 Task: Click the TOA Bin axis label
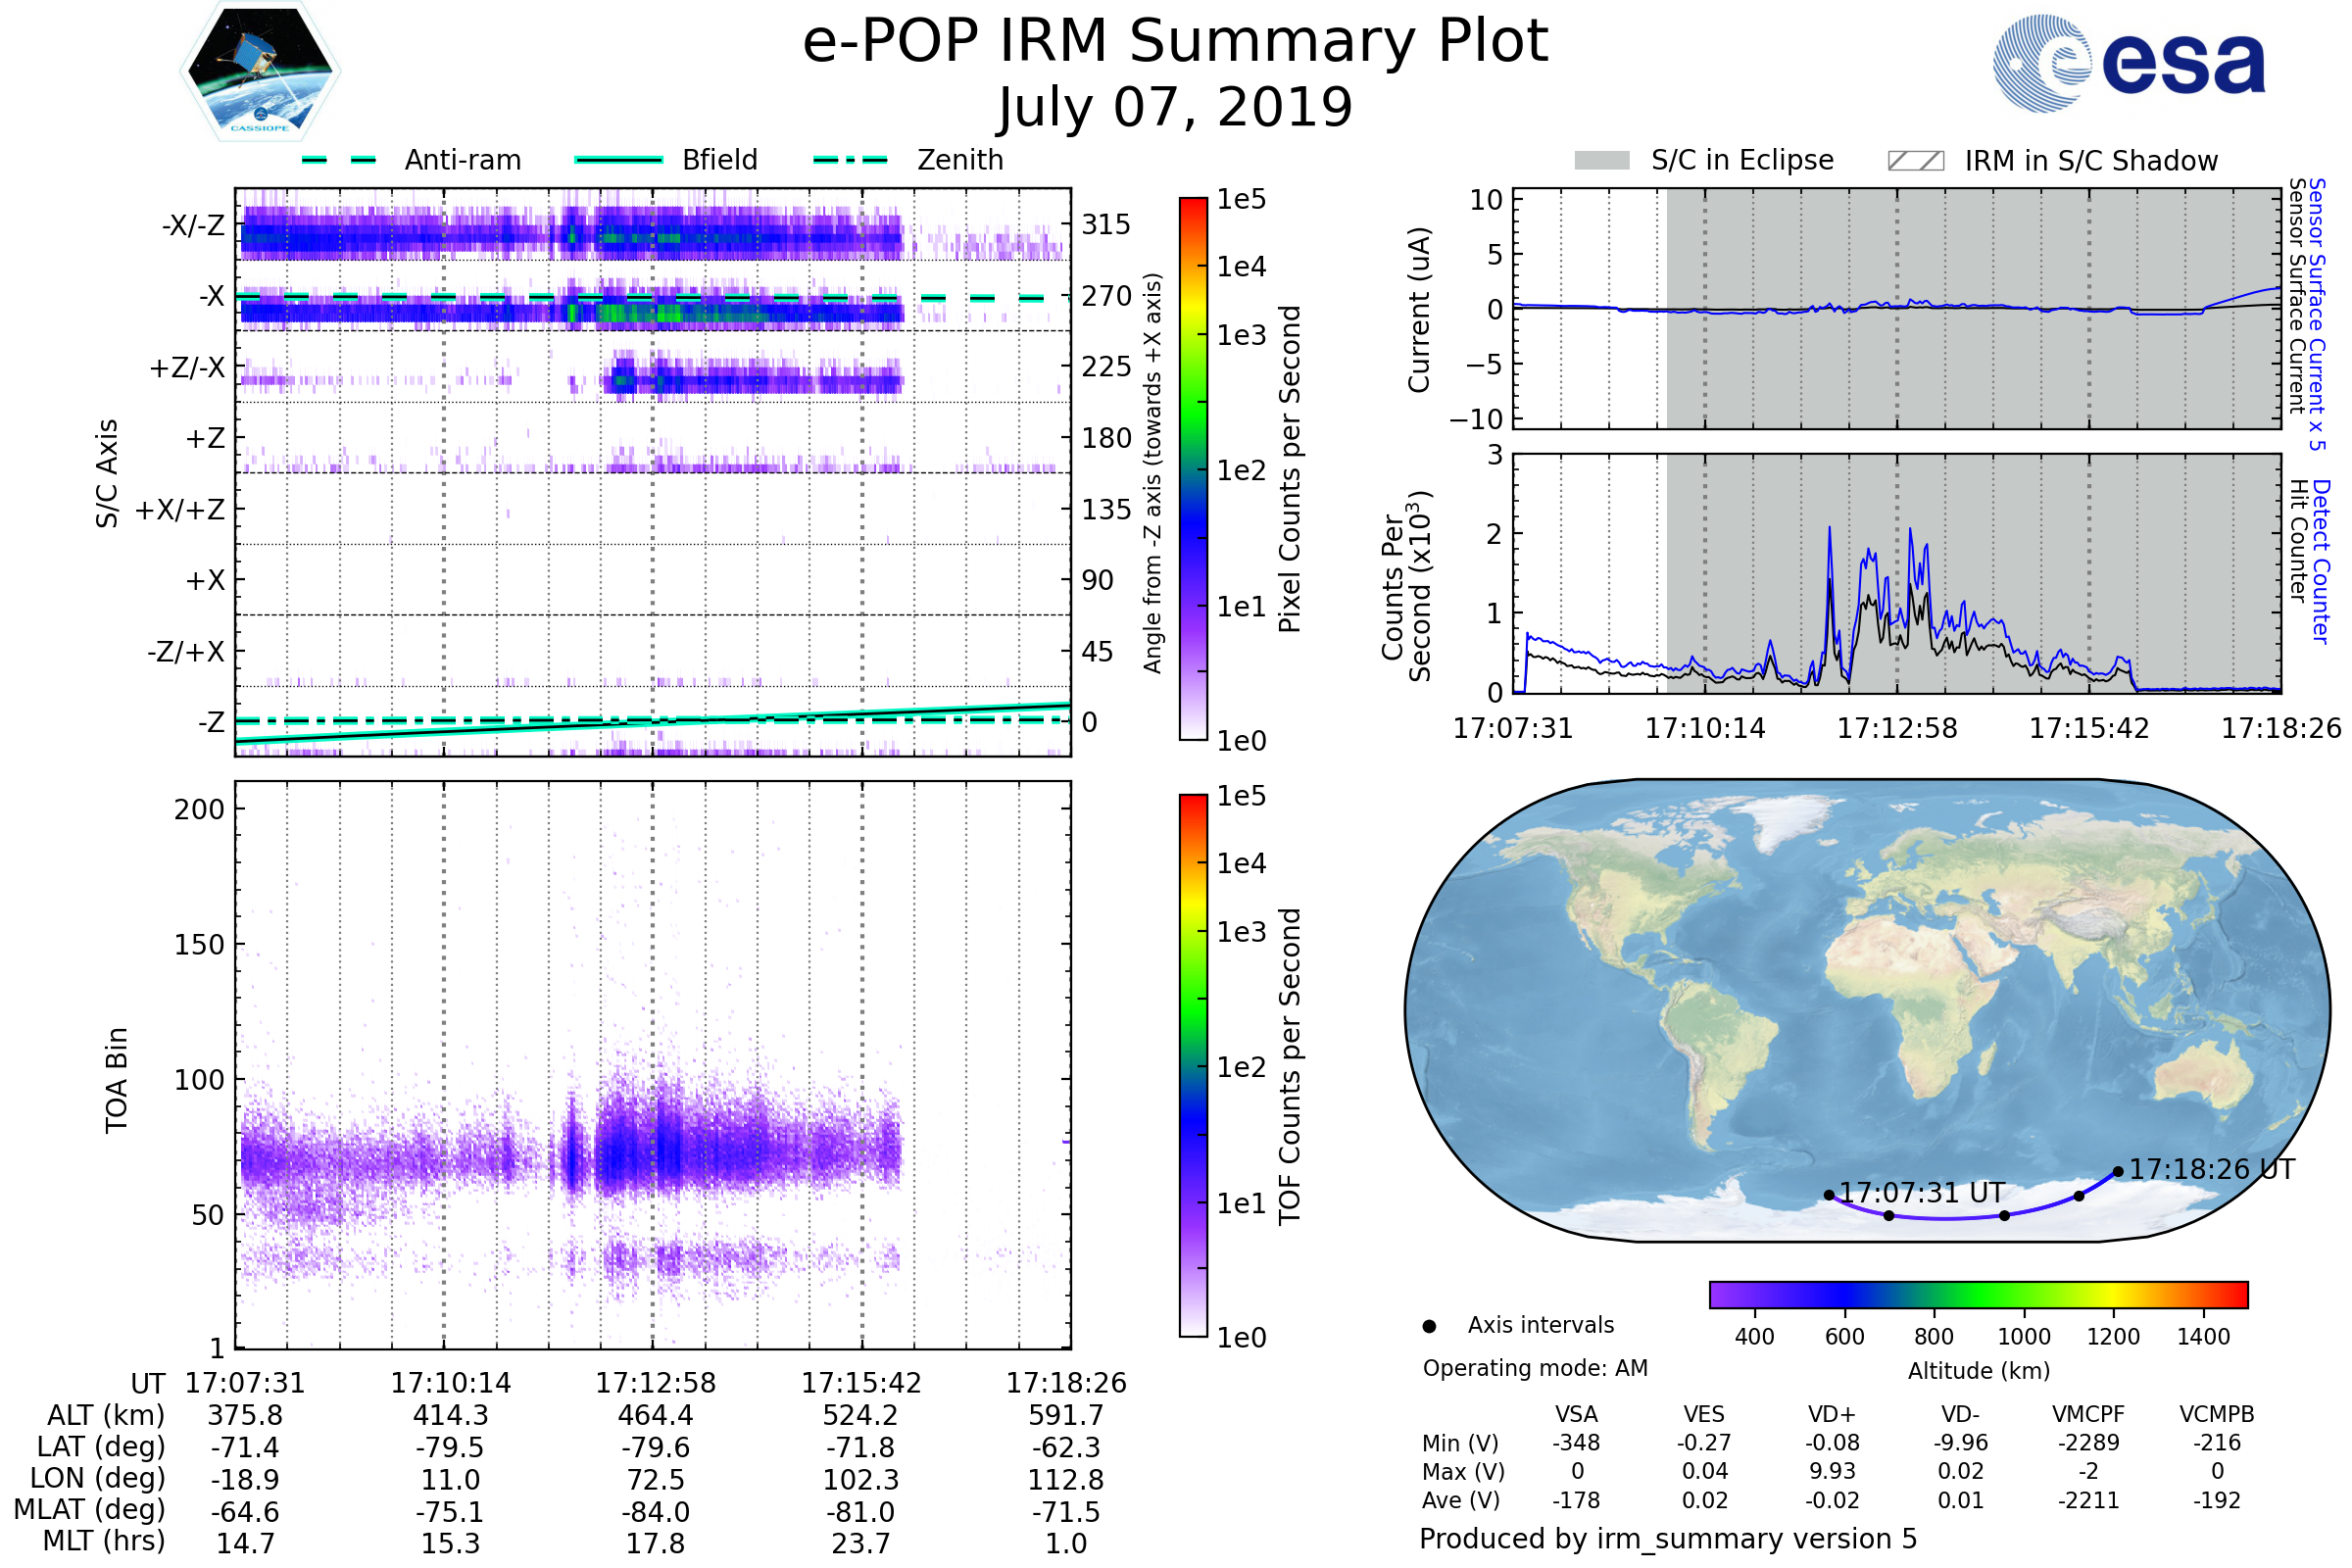[117, 1080]
